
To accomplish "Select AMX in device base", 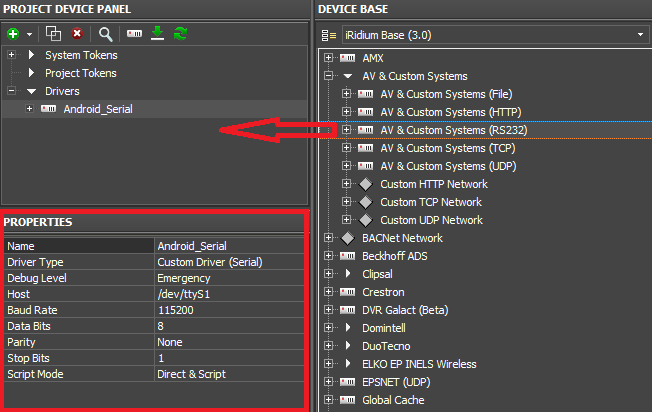I will pos(373,58).
